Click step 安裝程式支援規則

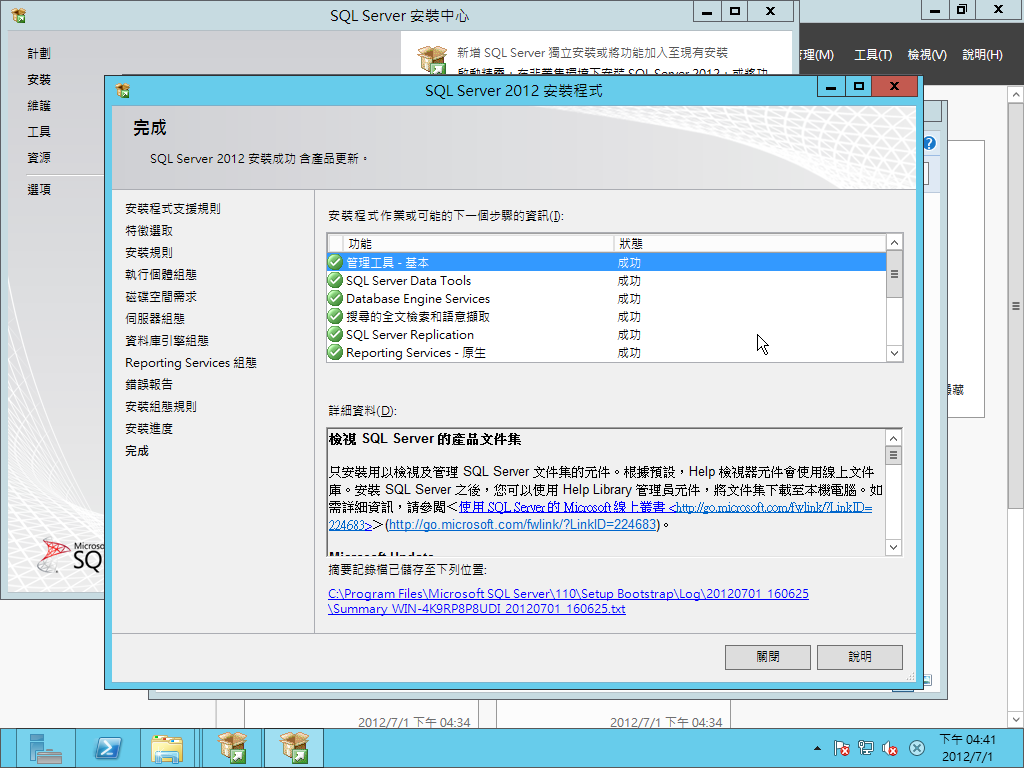pyautogui.click(x=172, y=208)
